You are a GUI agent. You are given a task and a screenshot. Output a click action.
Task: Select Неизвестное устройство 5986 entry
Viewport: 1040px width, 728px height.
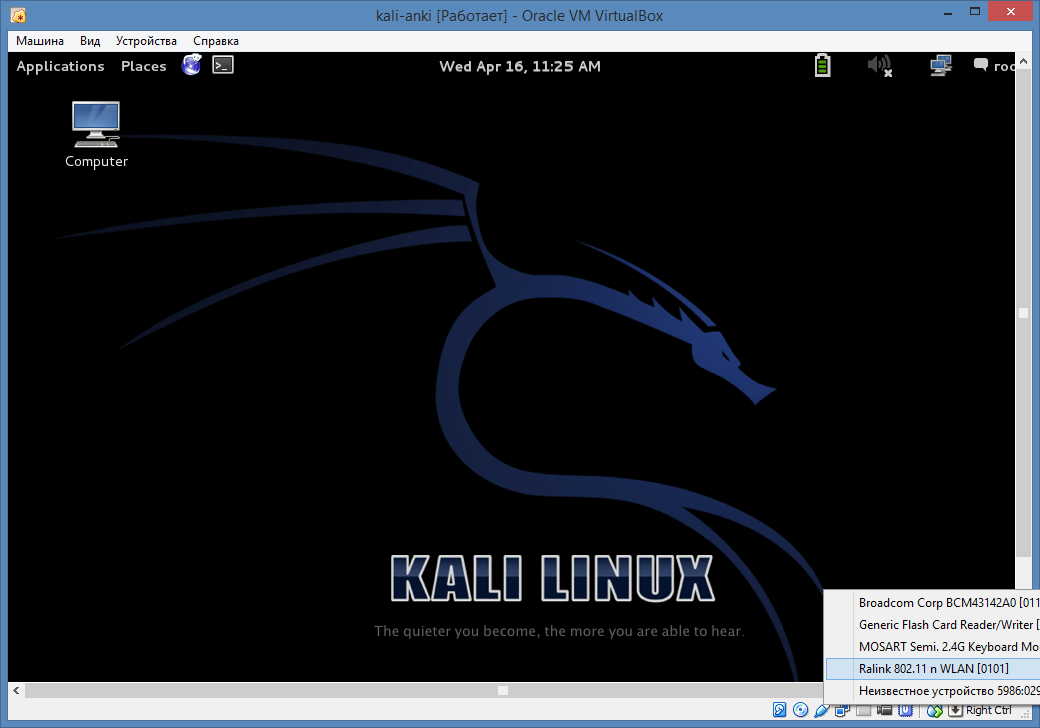(933, 690)
